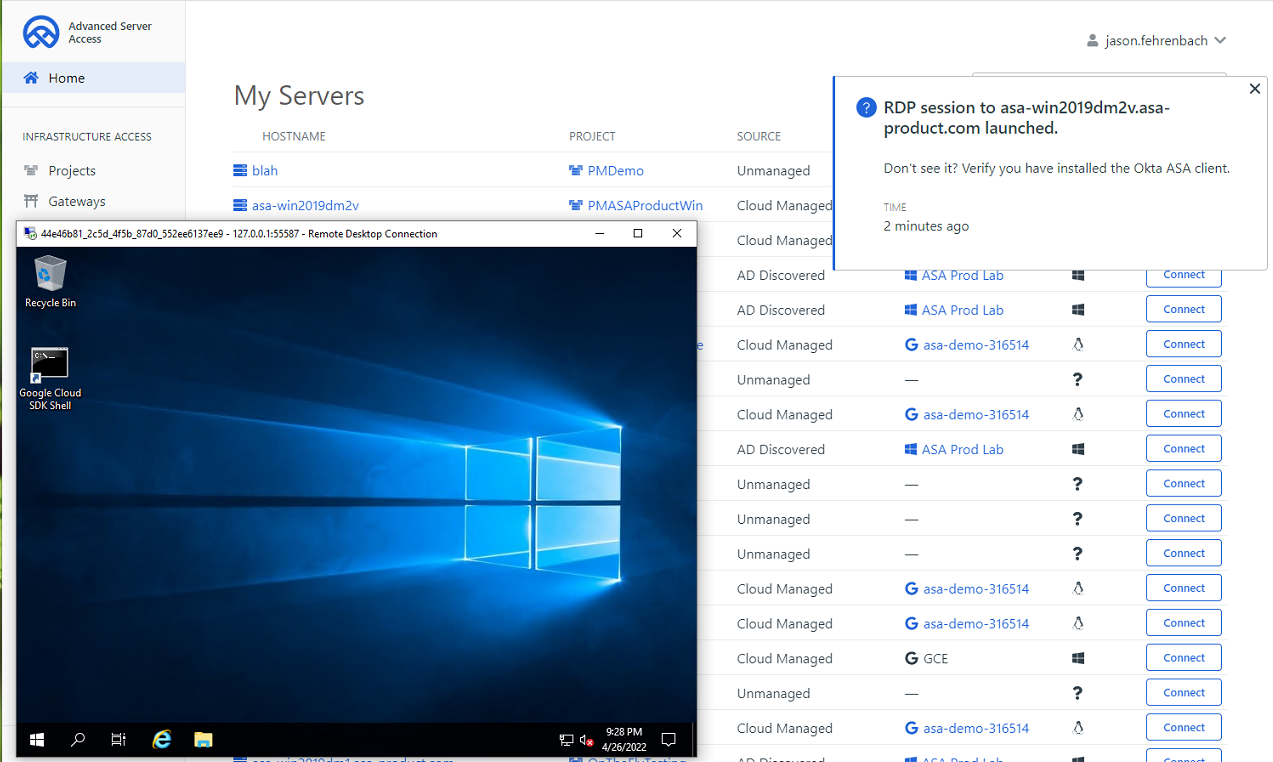The width and height of the screenshot is (1273, 762).
Task: Open Task View on remote taskbar
Action: [118, 740]
